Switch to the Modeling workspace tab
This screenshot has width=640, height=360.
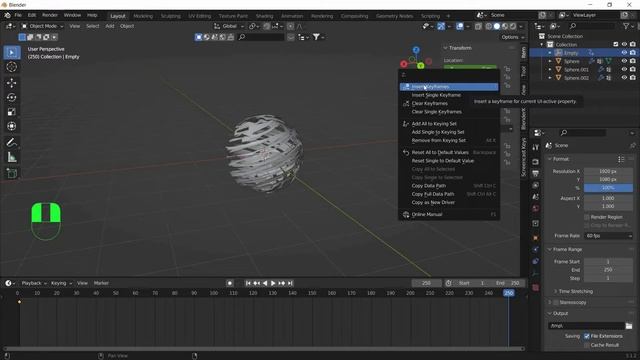click(143, 16)
